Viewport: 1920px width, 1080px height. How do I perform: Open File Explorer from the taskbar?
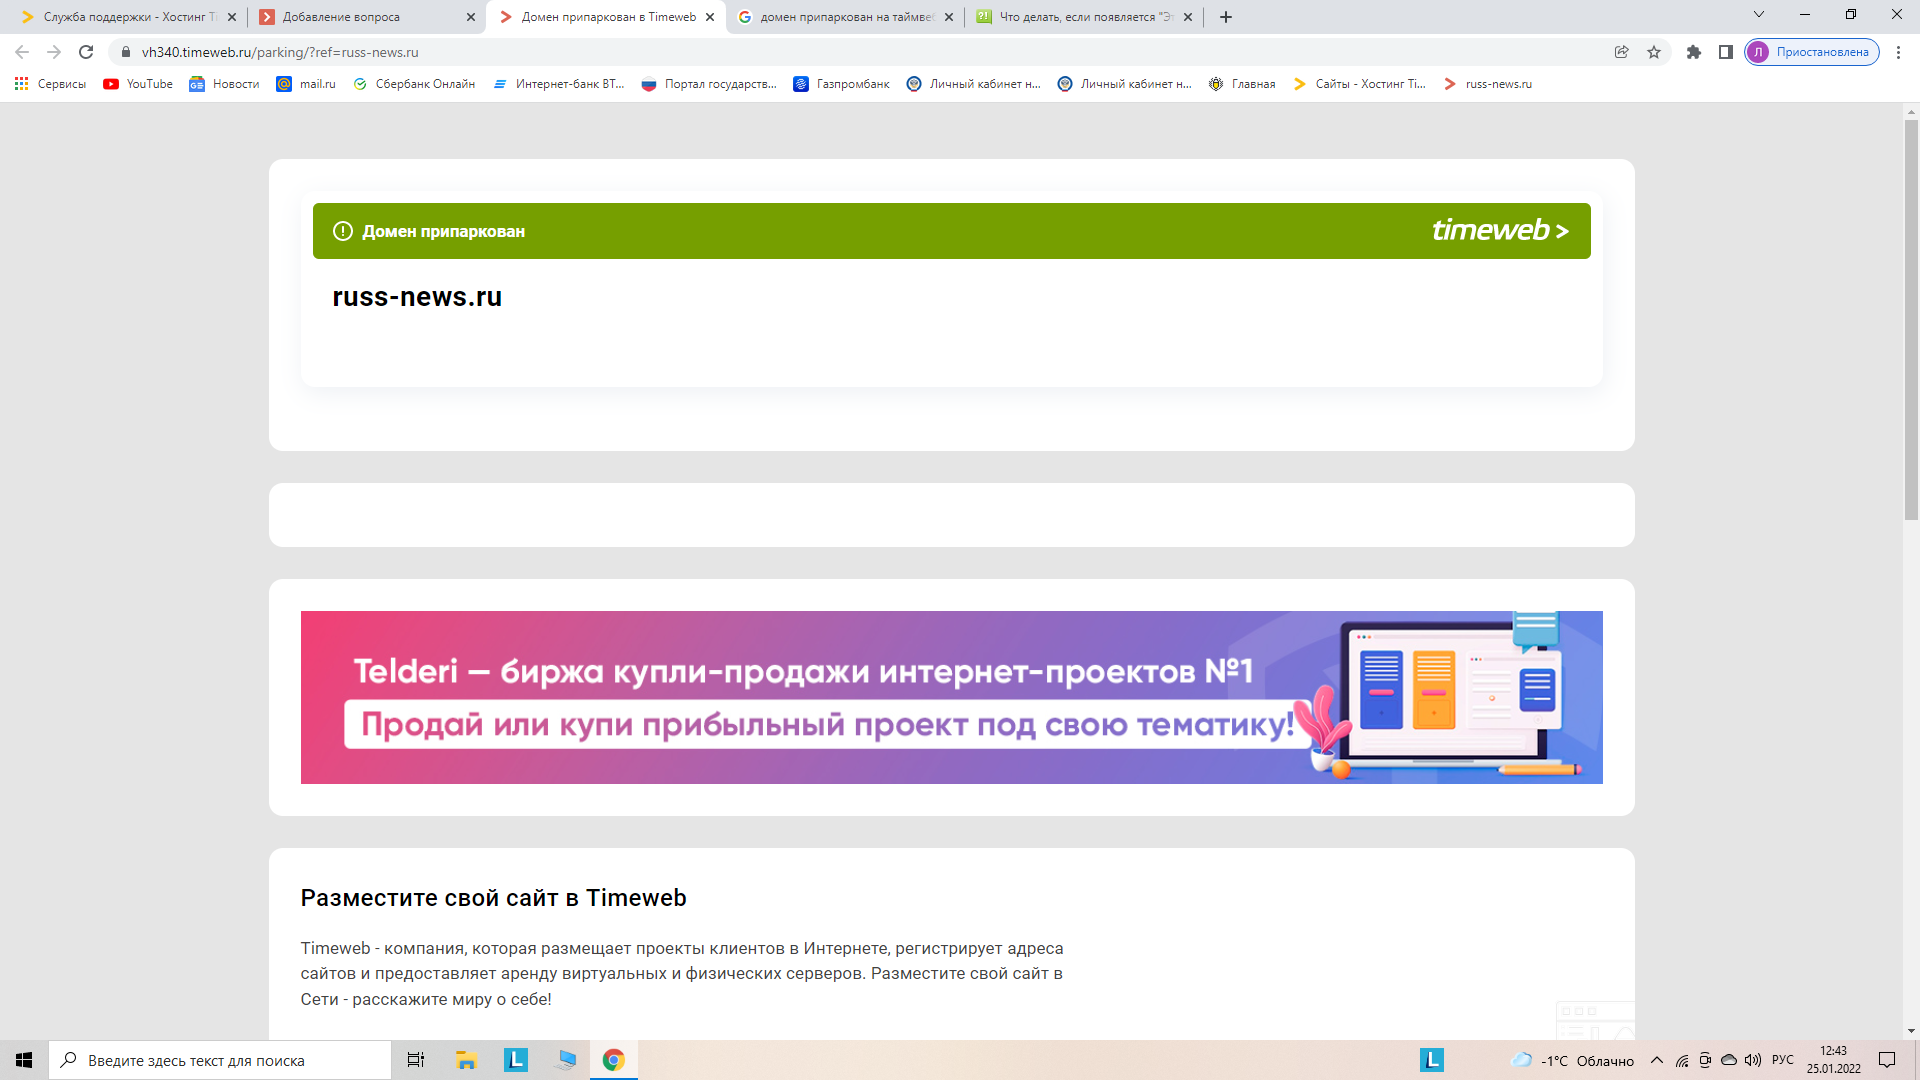(466, 1060)
